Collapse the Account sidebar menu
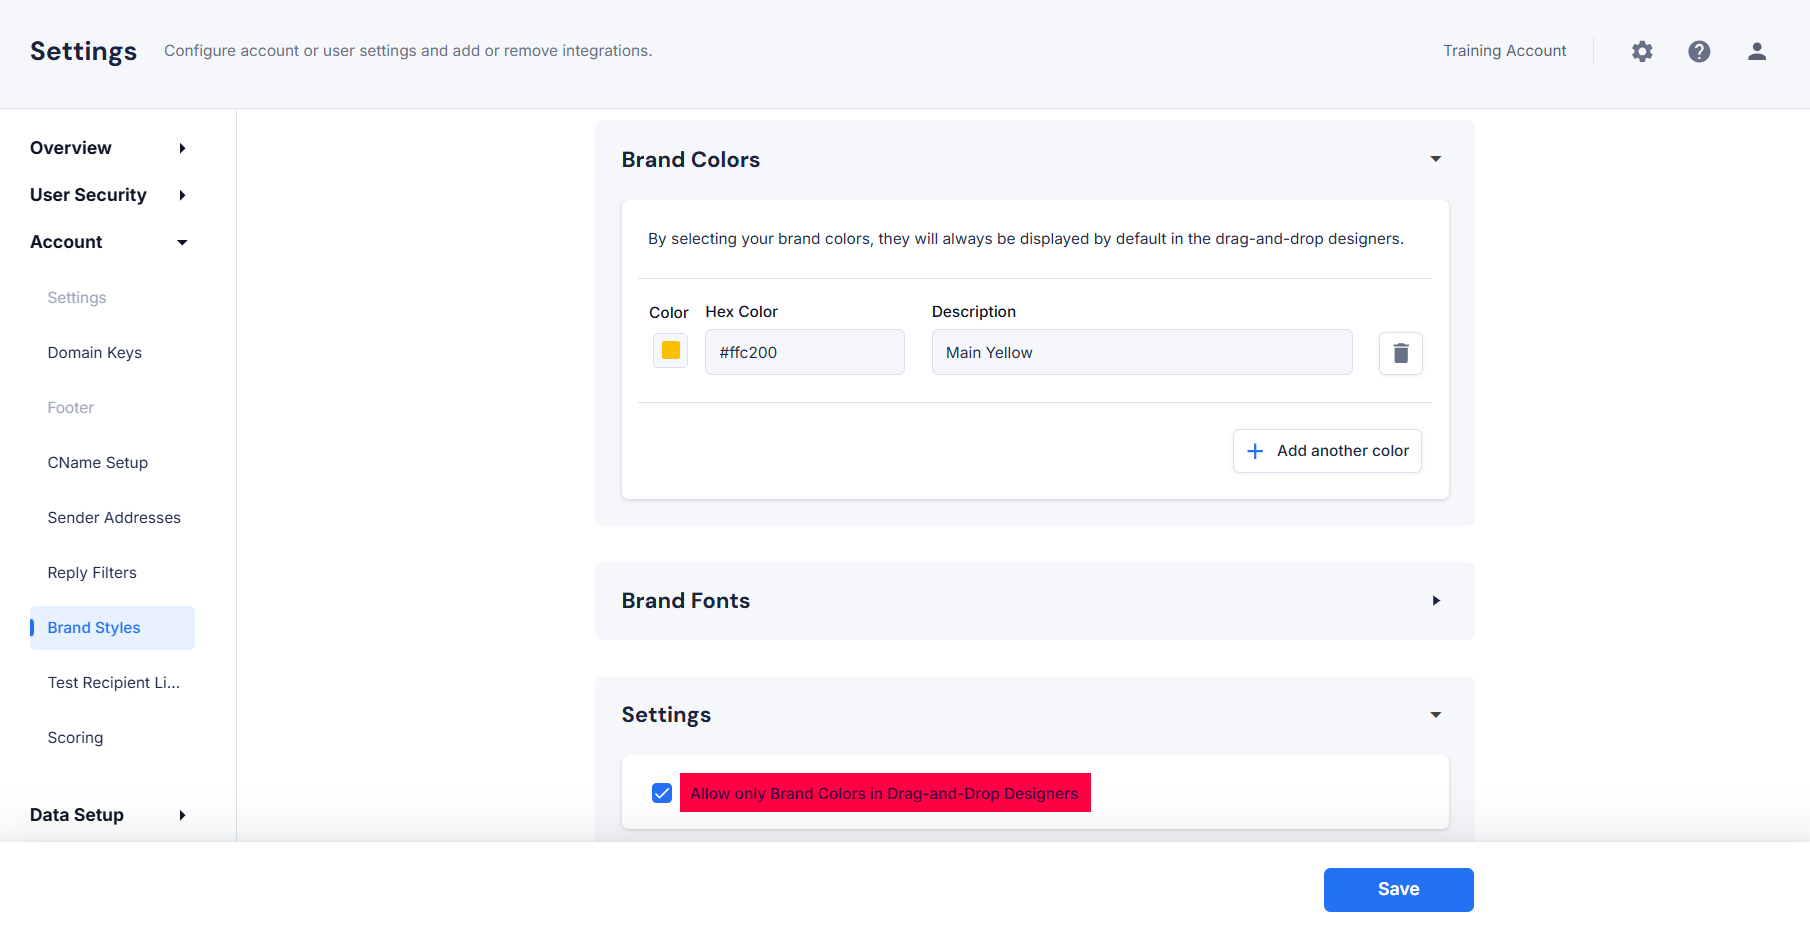The width and height of the screenshot is (1810, 930). 182,242
